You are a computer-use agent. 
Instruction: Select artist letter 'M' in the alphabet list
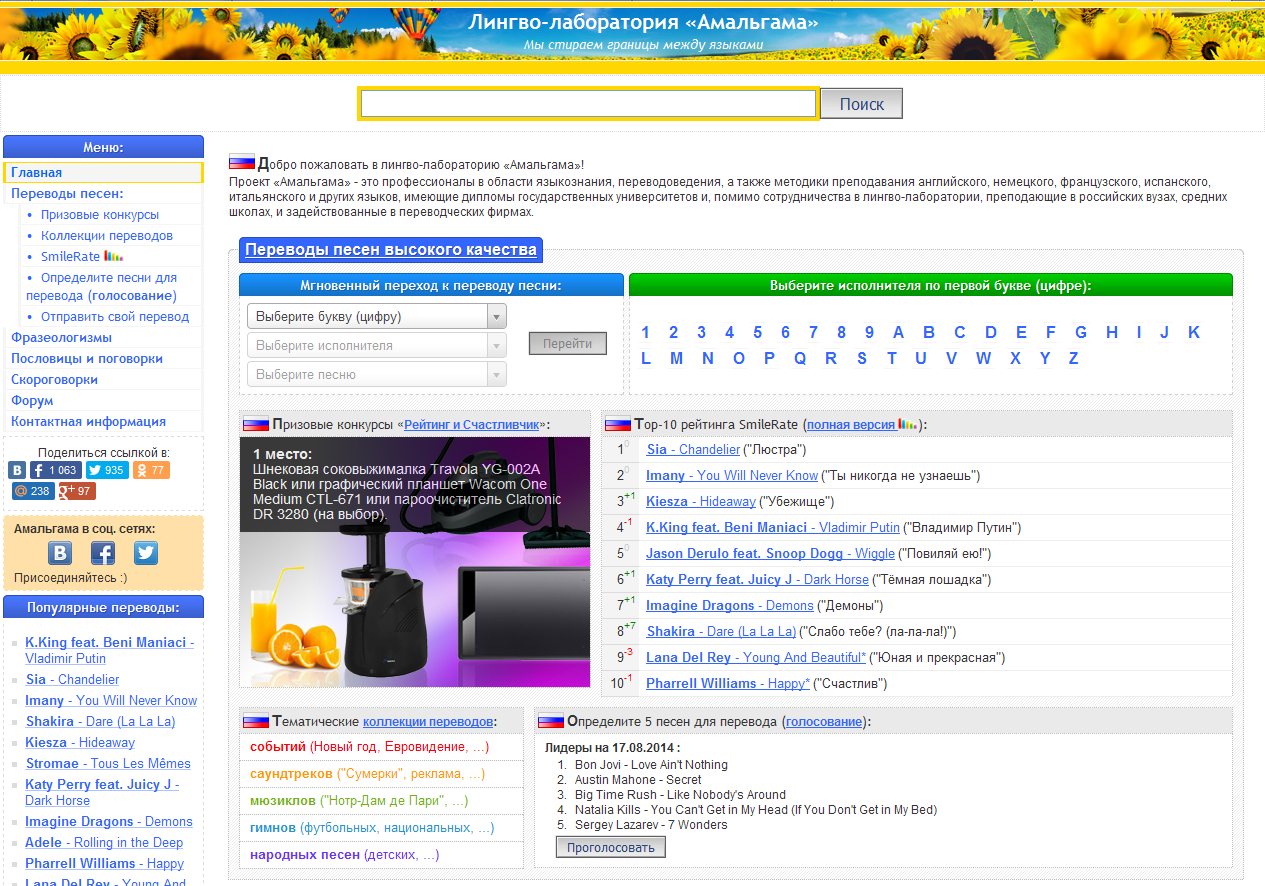676,359
